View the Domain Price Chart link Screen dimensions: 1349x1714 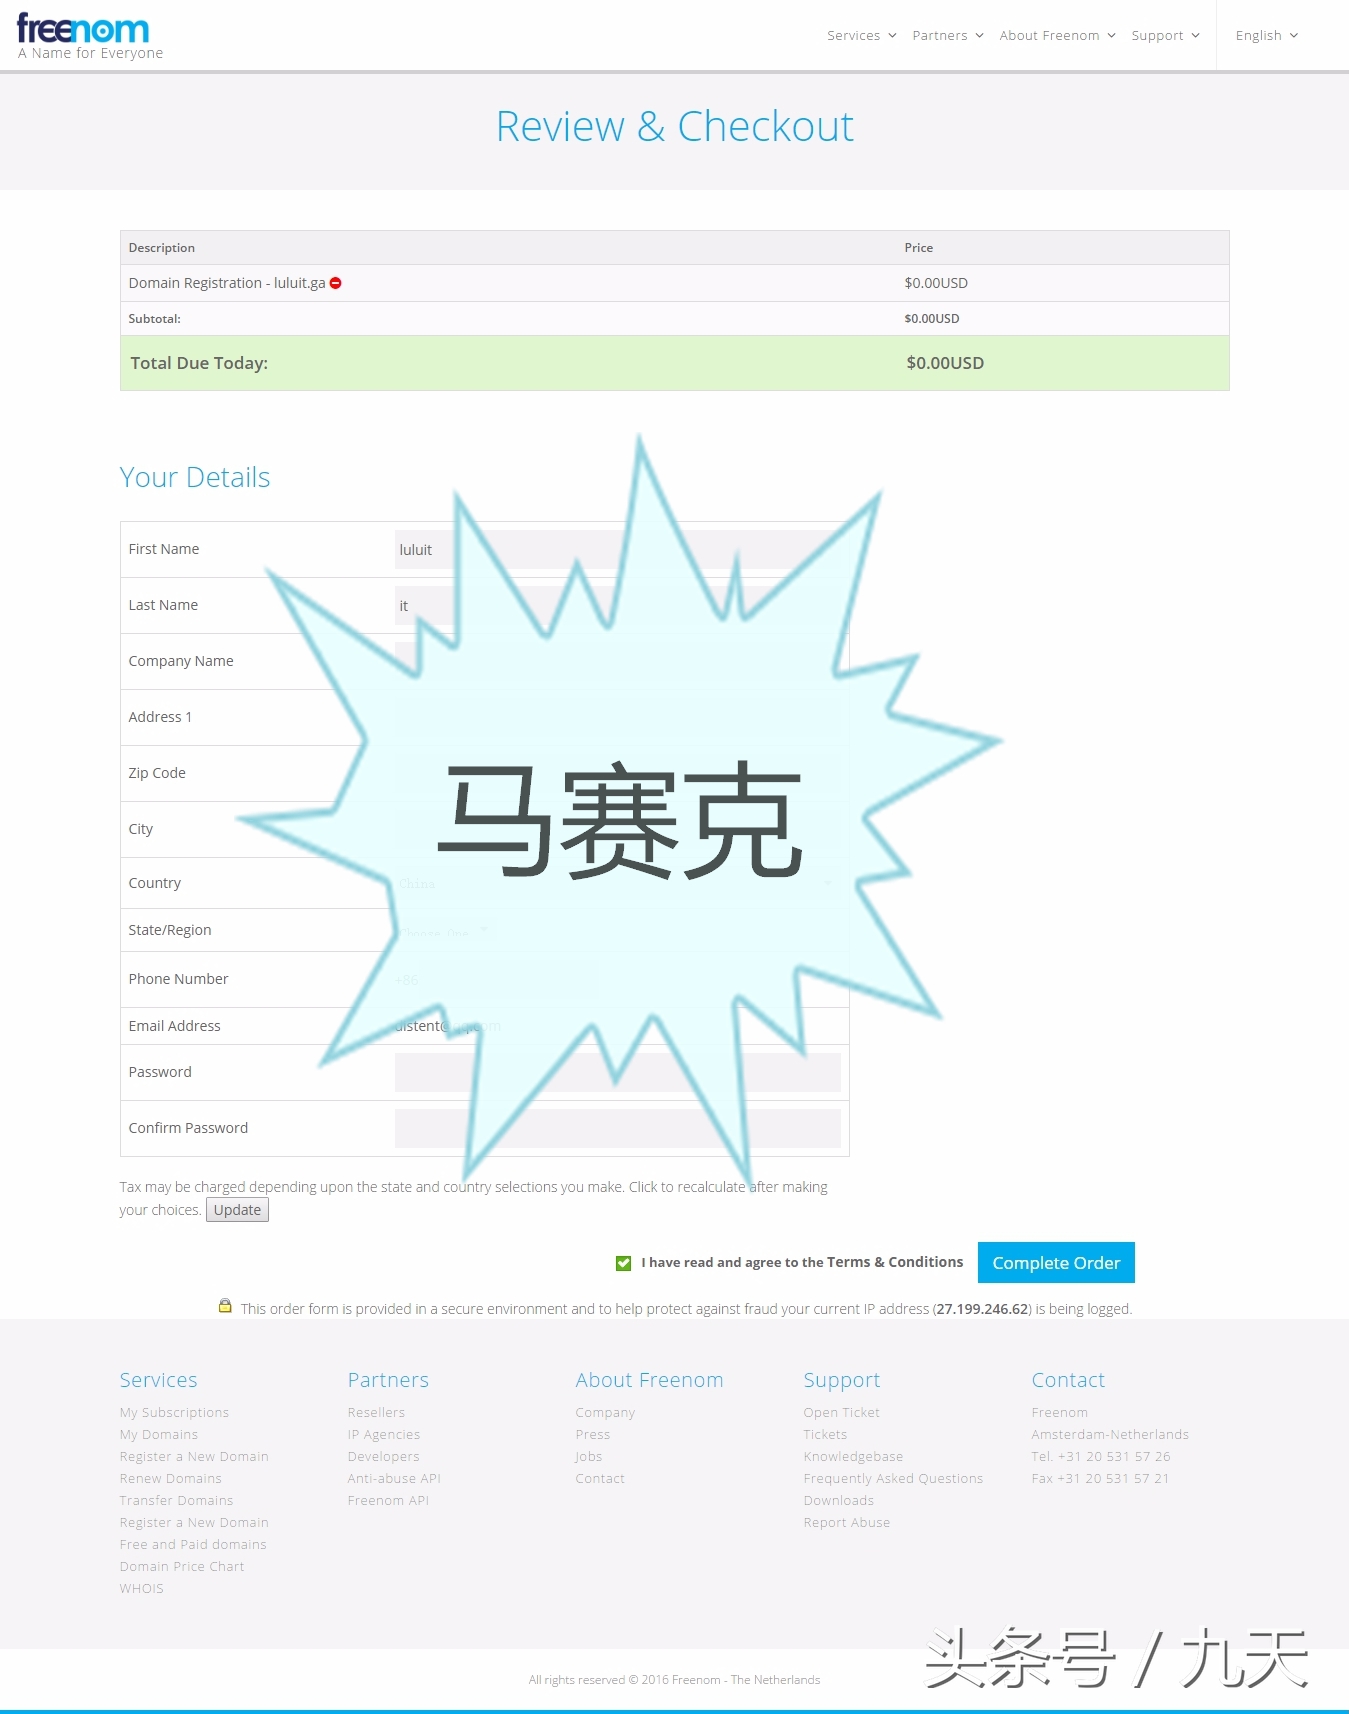181,1566
